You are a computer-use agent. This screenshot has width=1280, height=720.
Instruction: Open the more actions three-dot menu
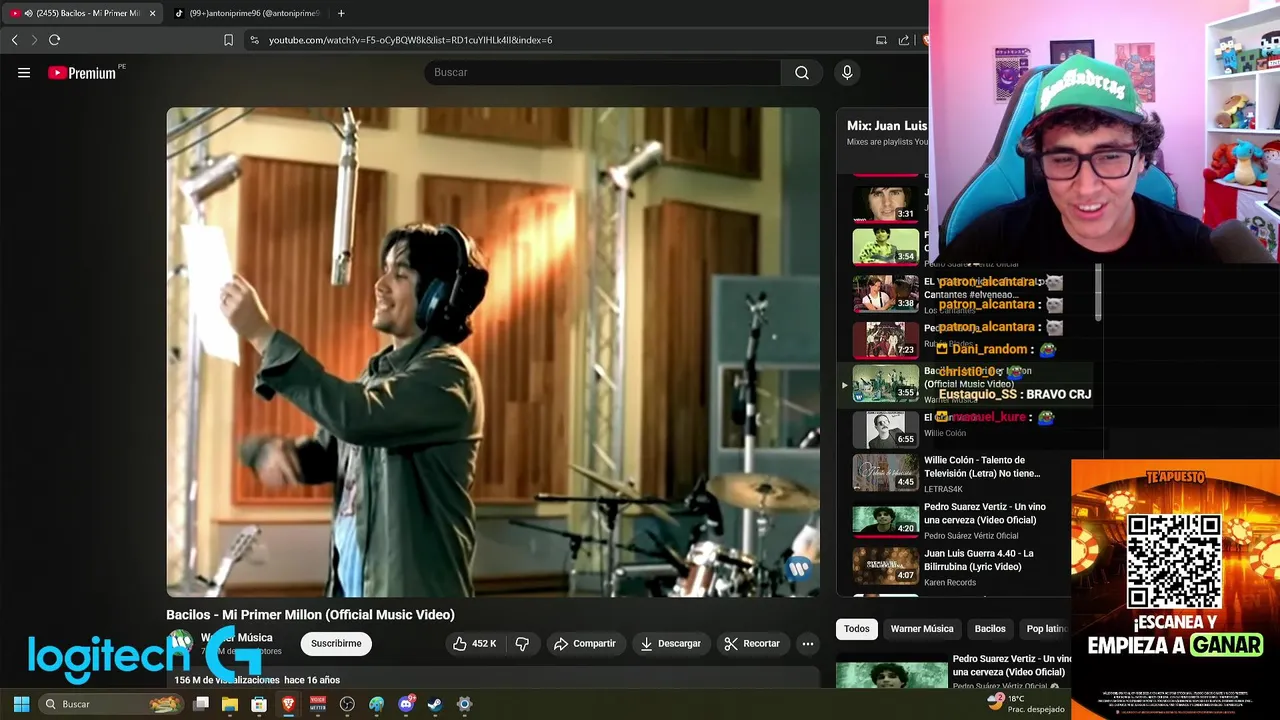pyautogui.click(x=807, y=643)
